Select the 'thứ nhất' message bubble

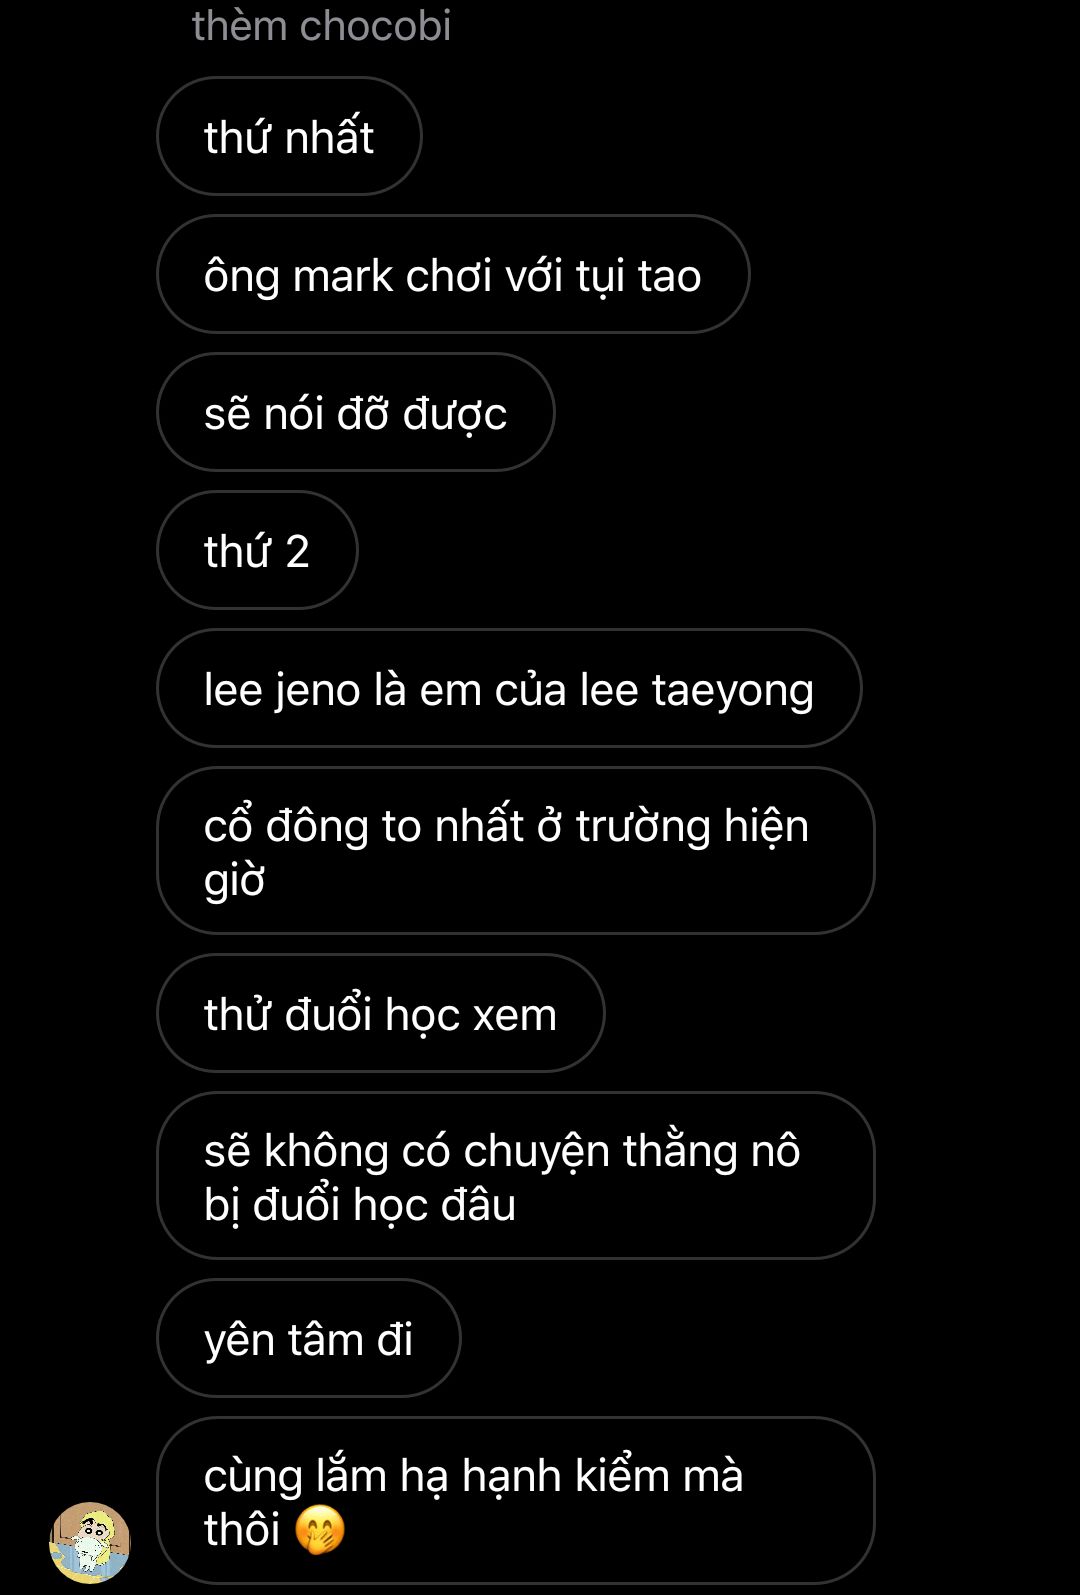[x=289, y=136]
